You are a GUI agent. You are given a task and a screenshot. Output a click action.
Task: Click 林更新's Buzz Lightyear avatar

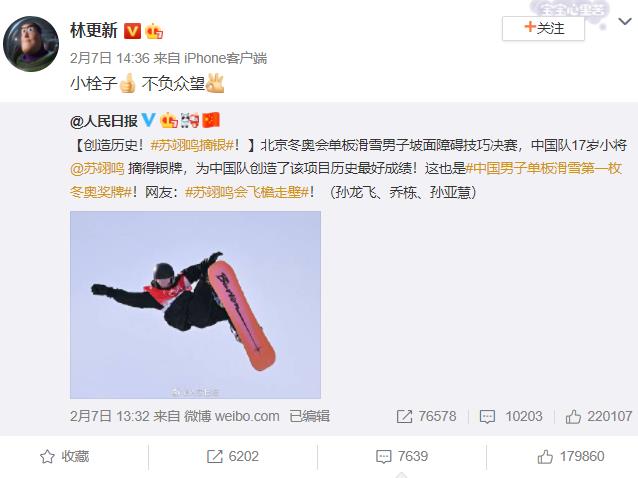click(31, 44)
